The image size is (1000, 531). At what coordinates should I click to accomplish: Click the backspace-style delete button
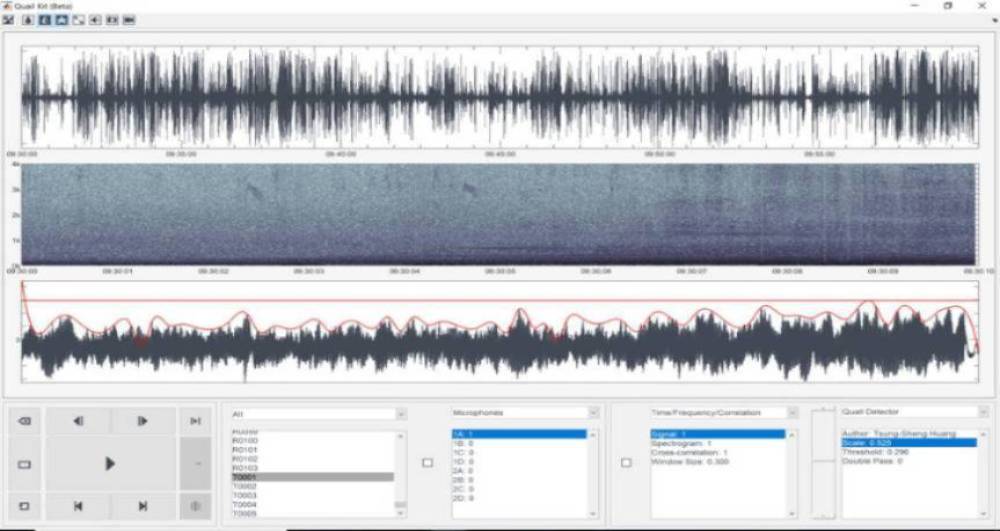24,421
